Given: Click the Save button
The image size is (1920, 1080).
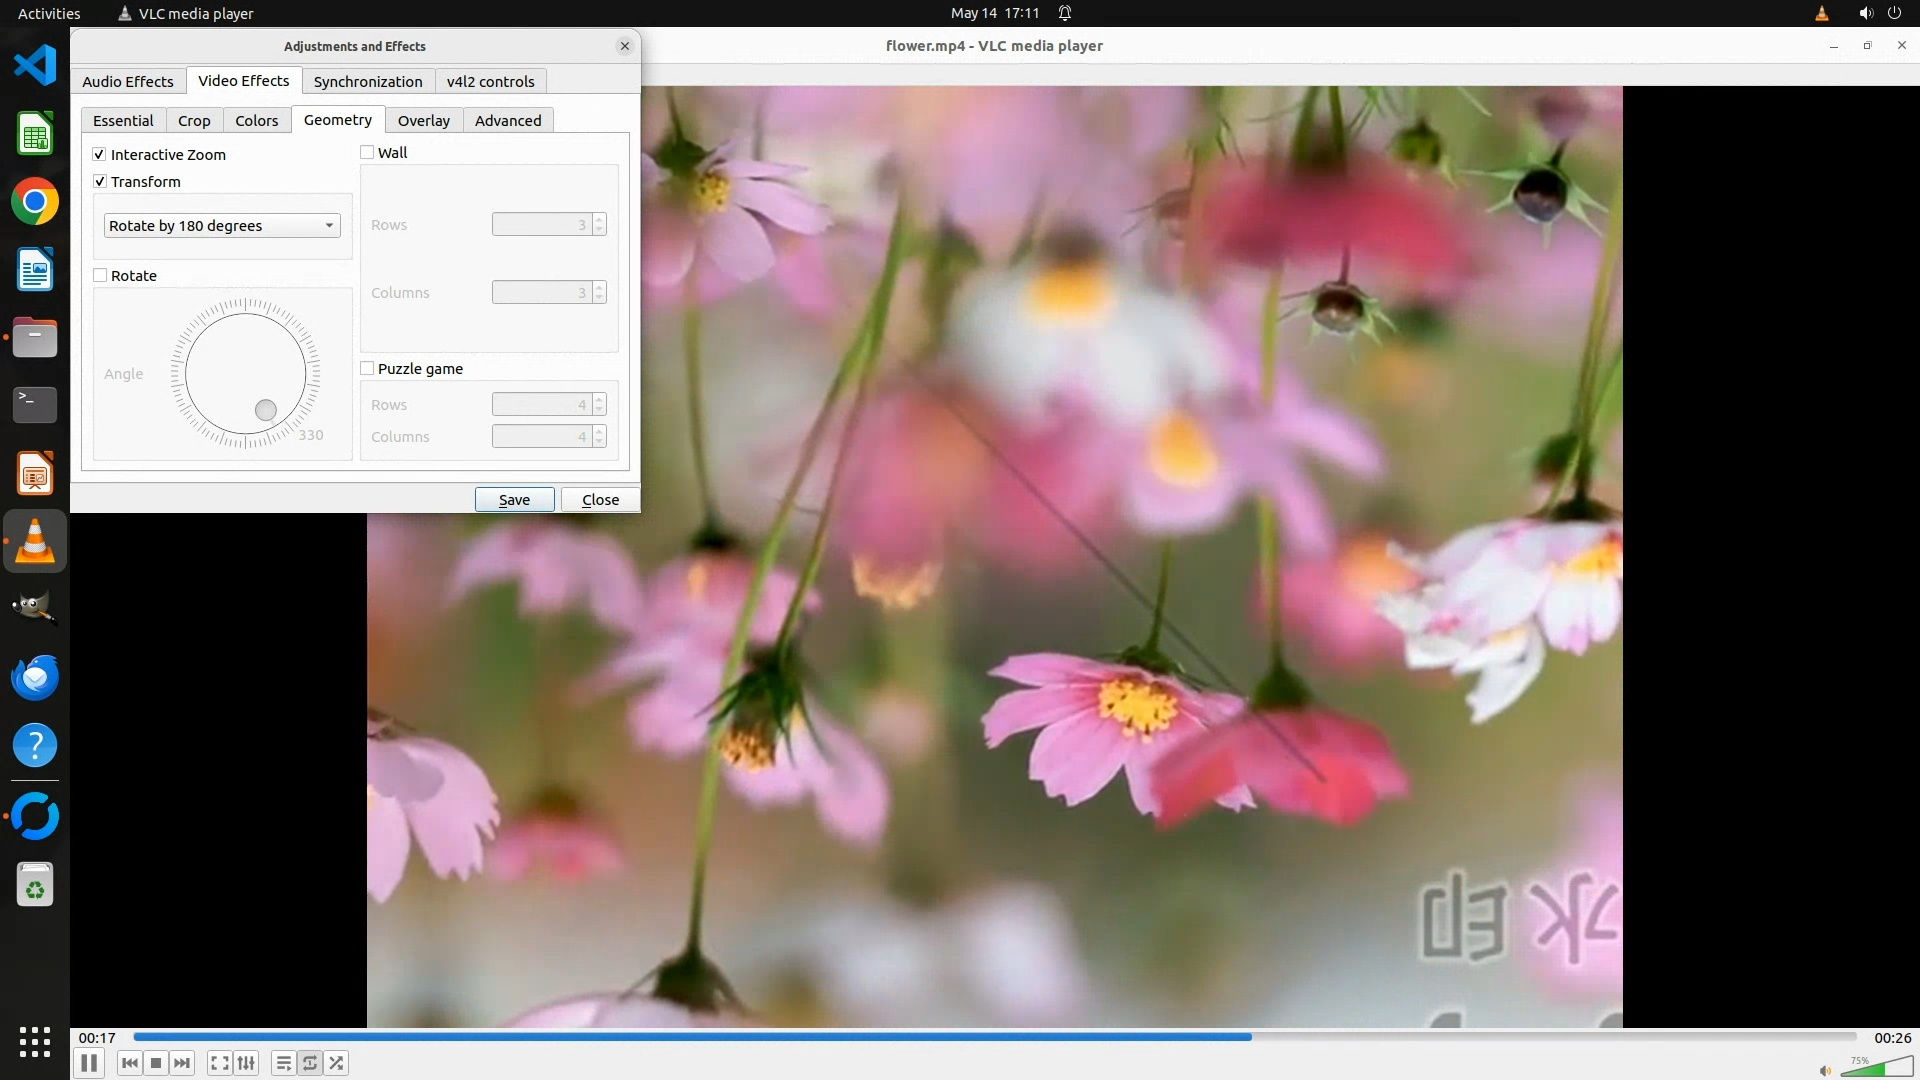Looking at the screenshot, I should pos(514,500).
